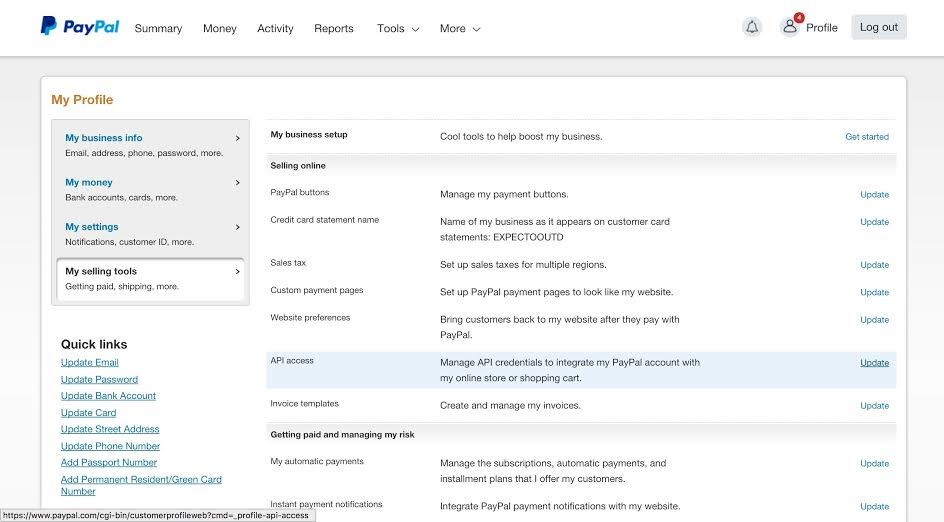Image resolution: width=944 pixels, height=522 pixels.
Task: Click Update next to Sales tax
Action: pyautogui.click(x=874, y=265)
